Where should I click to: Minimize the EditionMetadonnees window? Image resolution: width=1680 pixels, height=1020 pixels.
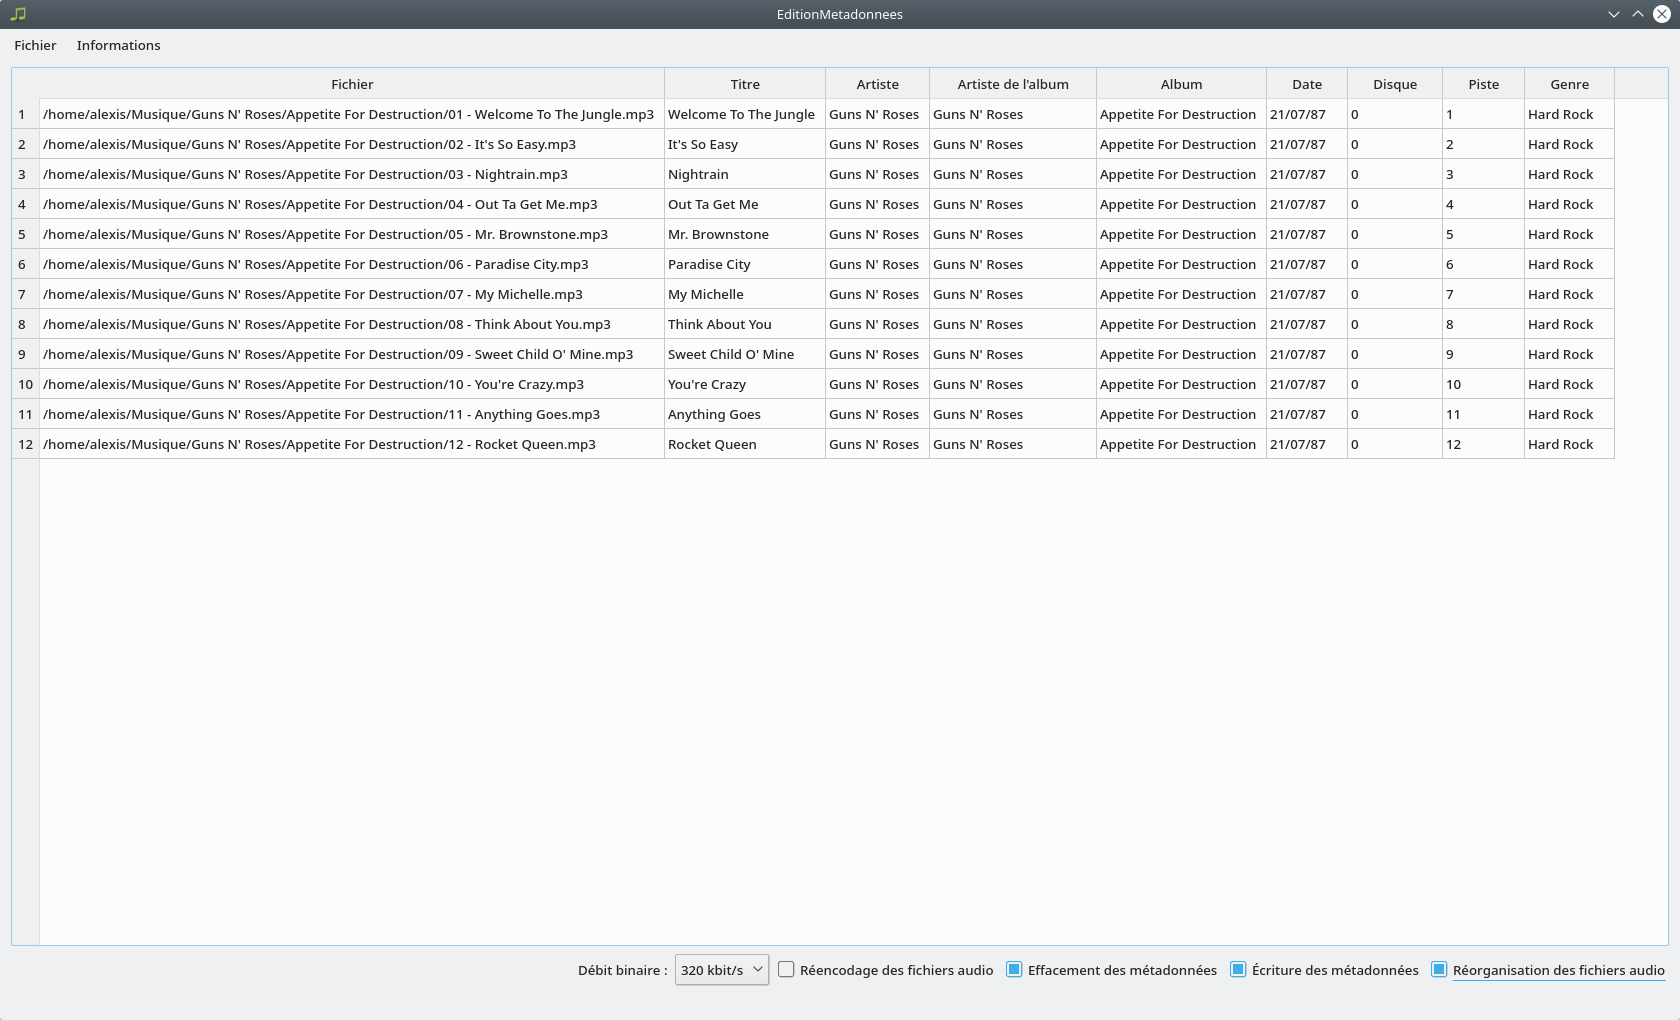pos(1613,14)
